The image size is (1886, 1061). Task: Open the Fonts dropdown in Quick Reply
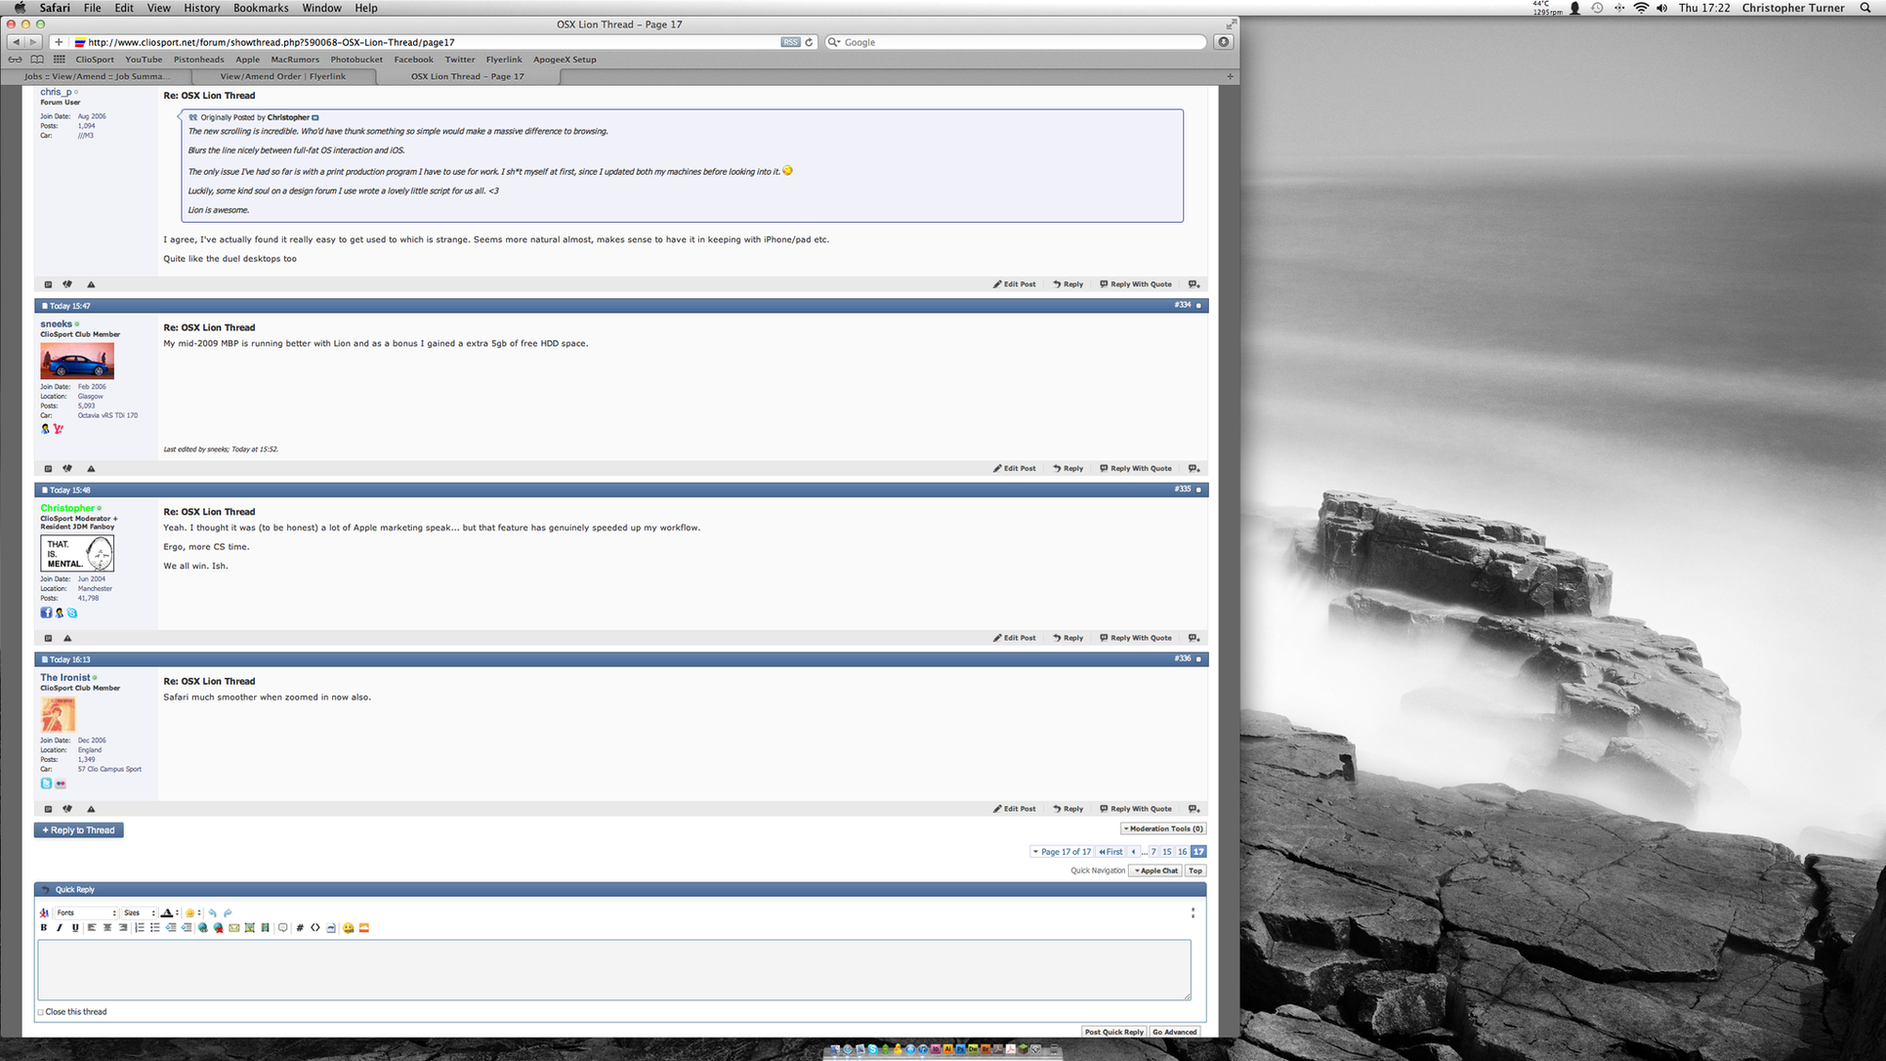tap(87, 913)
